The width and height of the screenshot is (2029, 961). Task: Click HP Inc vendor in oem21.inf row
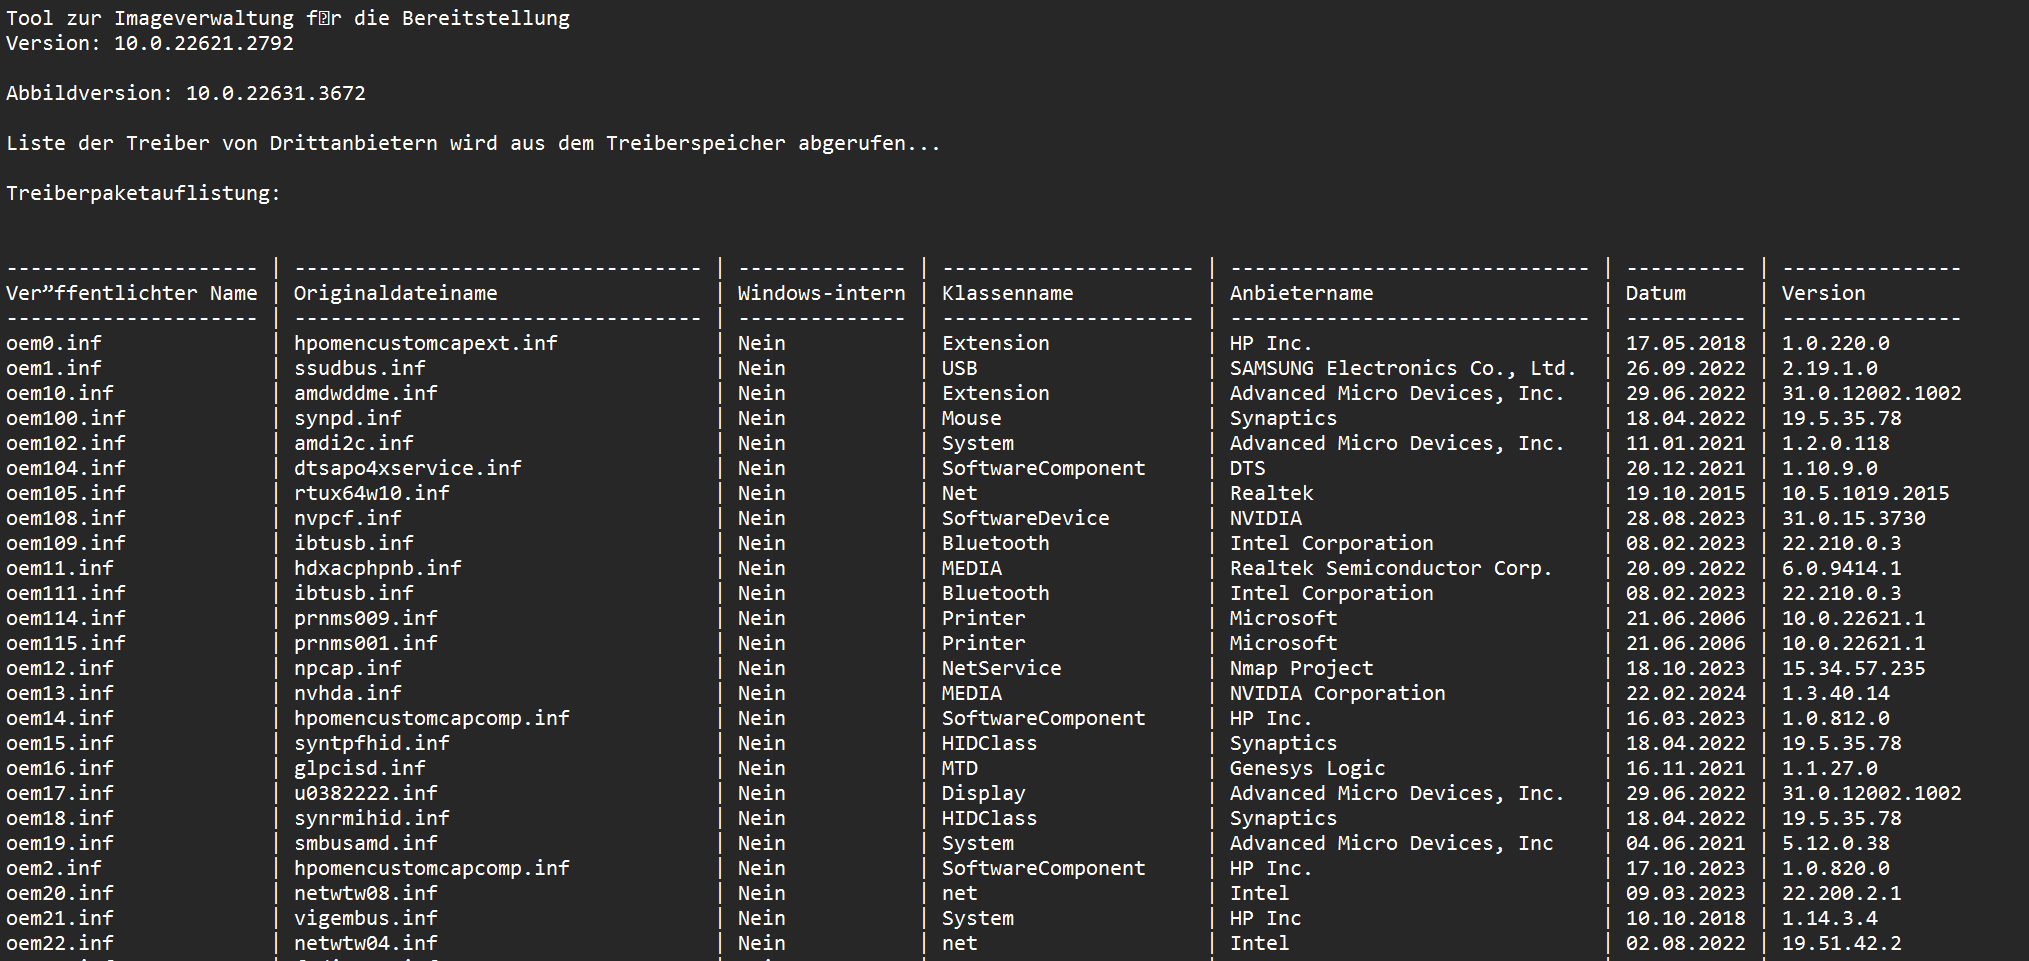click(1265, 918)
